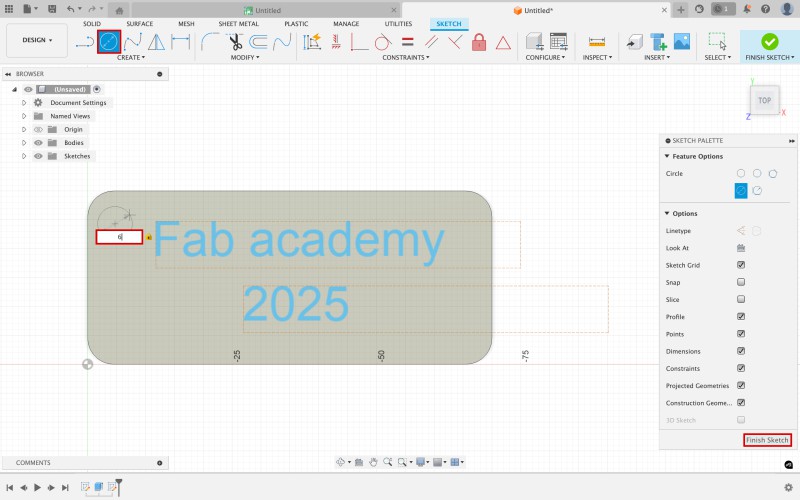Select the Equal constraint icon
Screen dimensions: 800x500
pyautogui.click(x=407, y=42)
